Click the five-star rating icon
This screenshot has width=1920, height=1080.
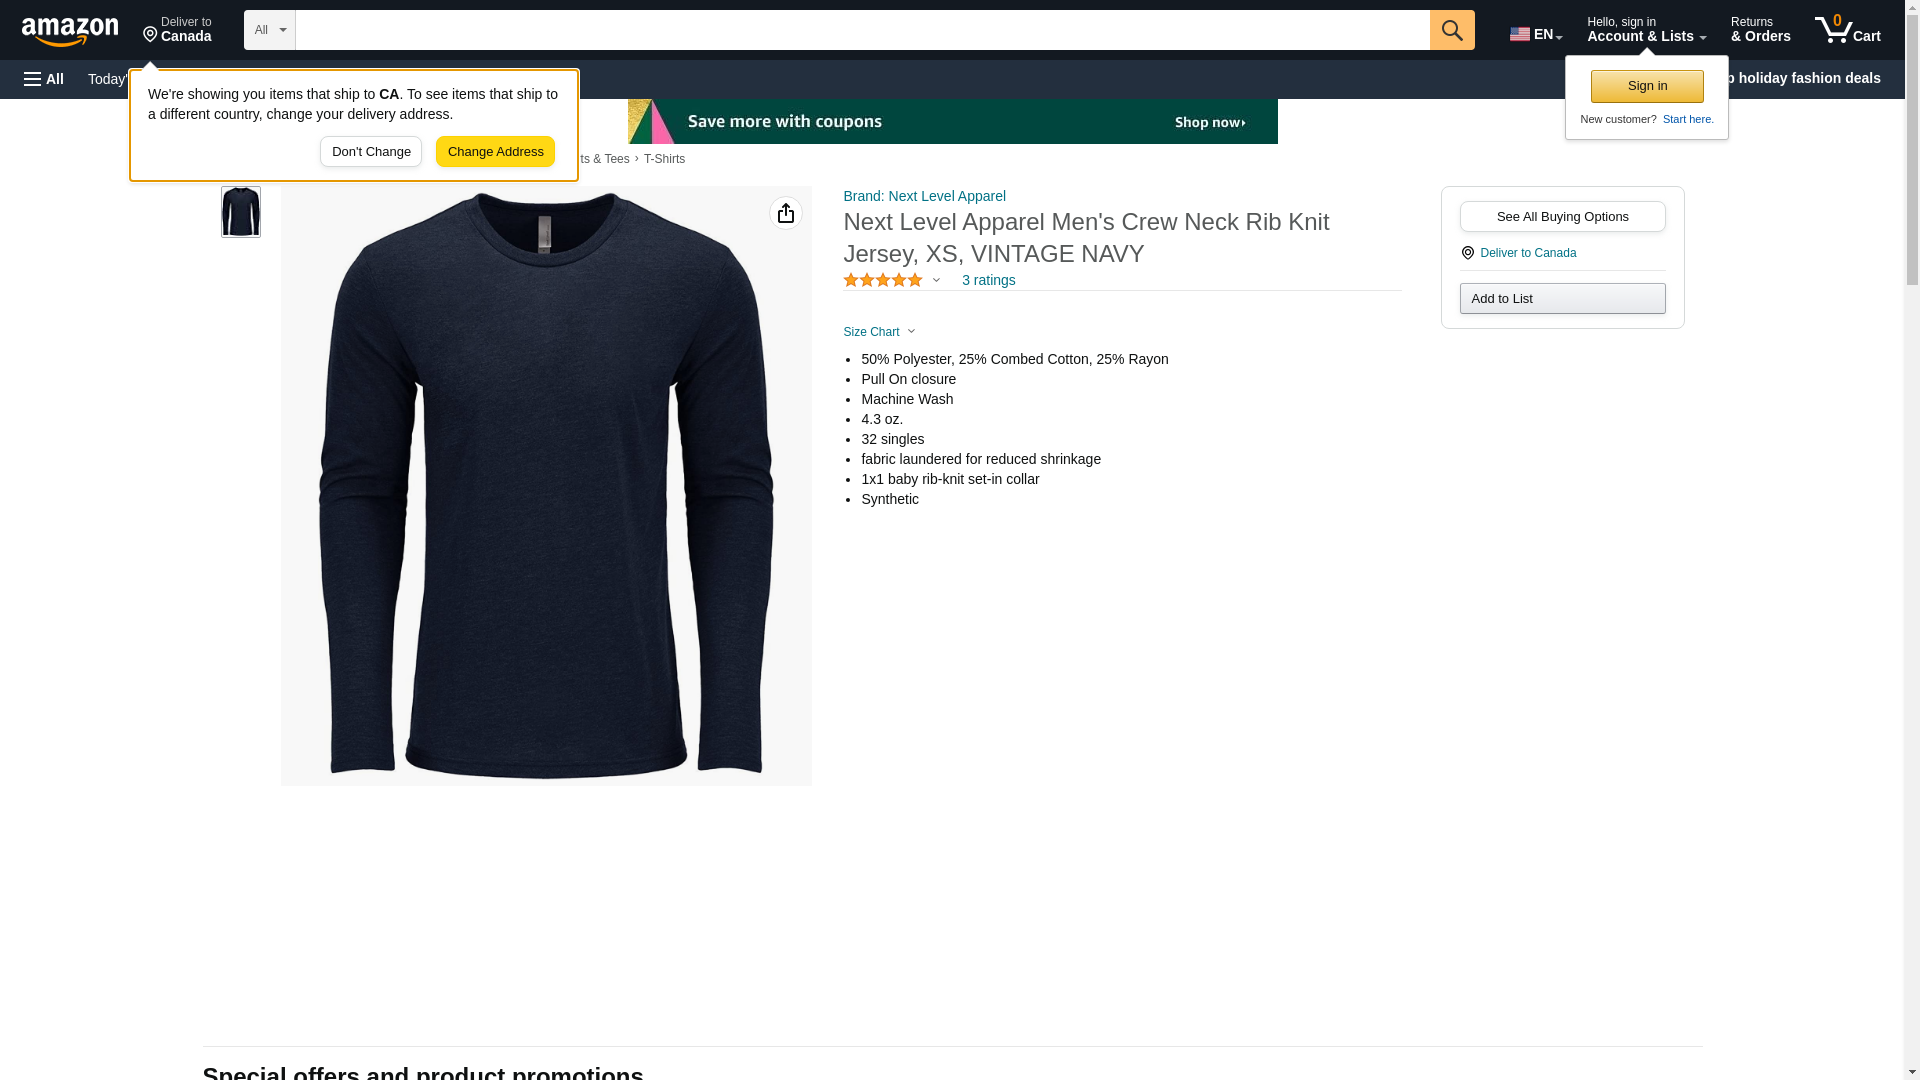(882, 281)
